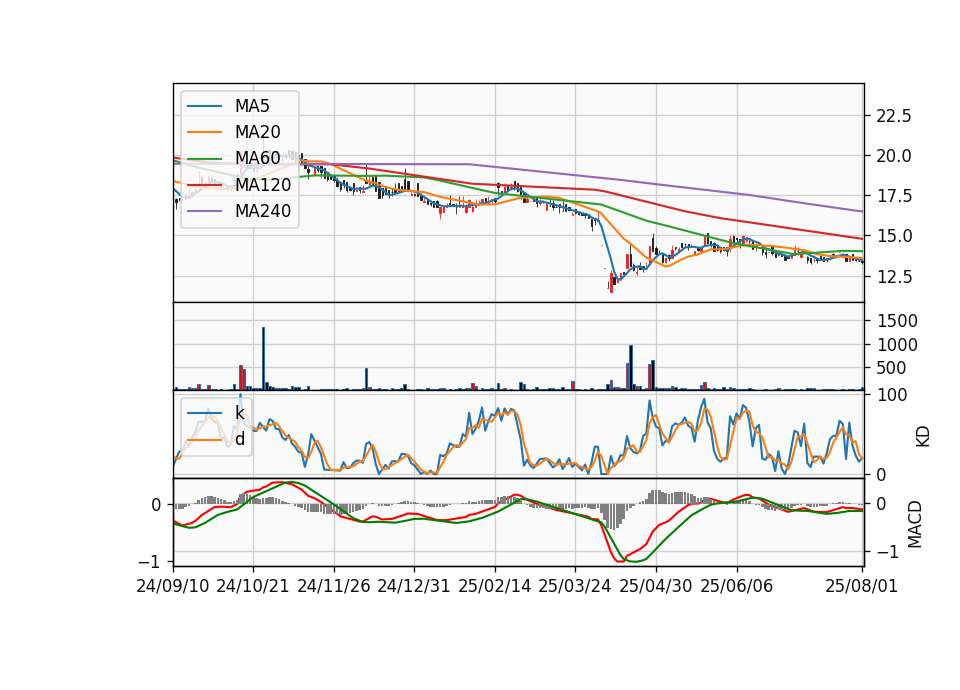Click the 1500 volume axis label

[x=898, y=321]
